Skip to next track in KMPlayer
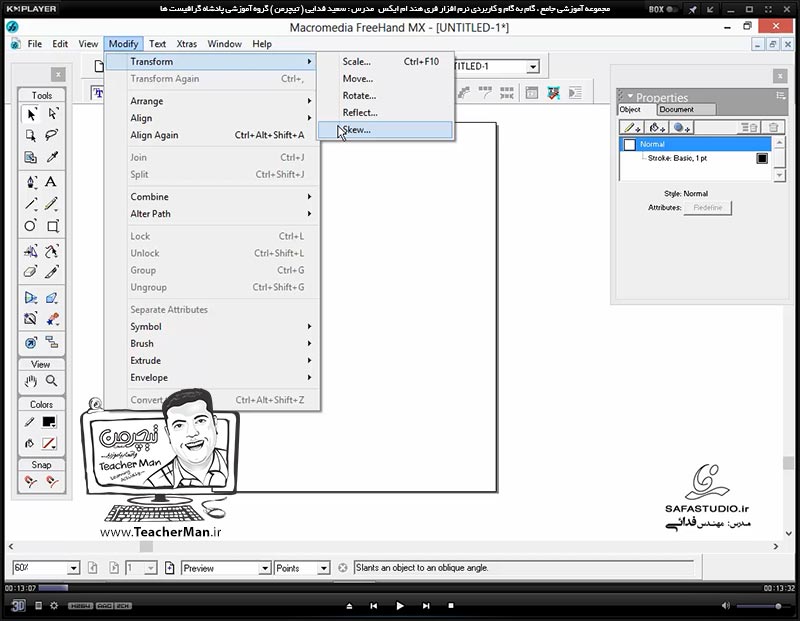The width and height of the screenshot is (800, 621). coord(426,606)
